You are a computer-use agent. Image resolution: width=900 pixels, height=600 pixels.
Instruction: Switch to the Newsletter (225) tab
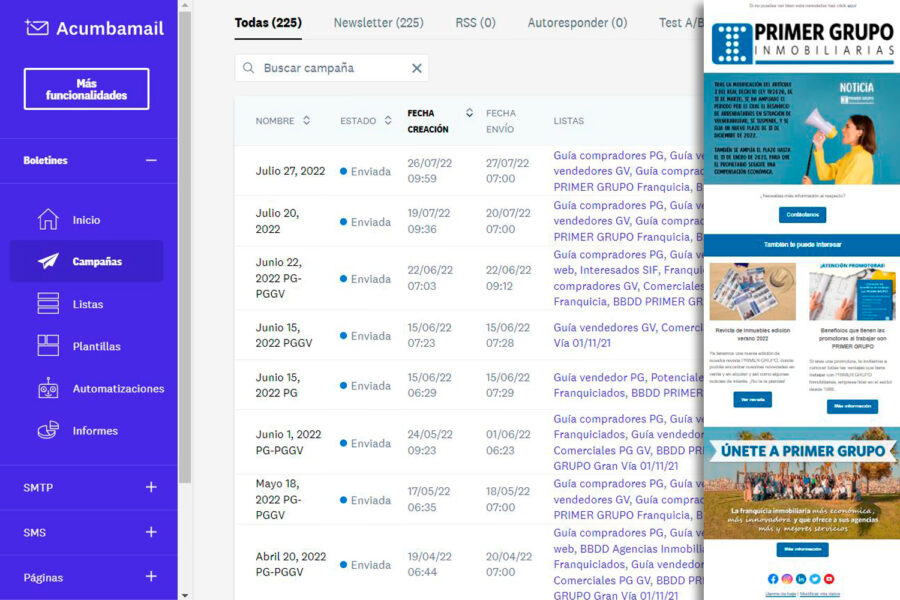(x=378, y=22)
